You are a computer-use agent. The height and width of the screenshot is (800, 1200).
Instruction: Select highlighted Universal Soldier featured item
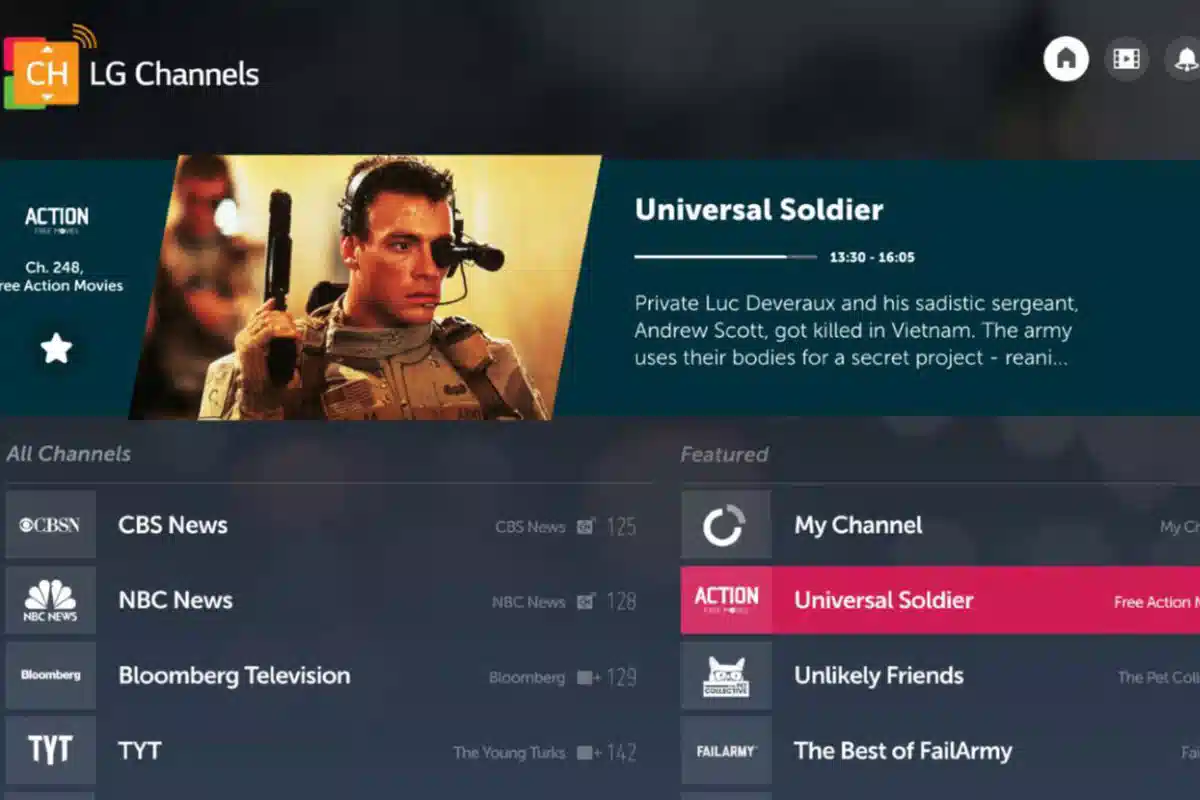pos(940,600)
